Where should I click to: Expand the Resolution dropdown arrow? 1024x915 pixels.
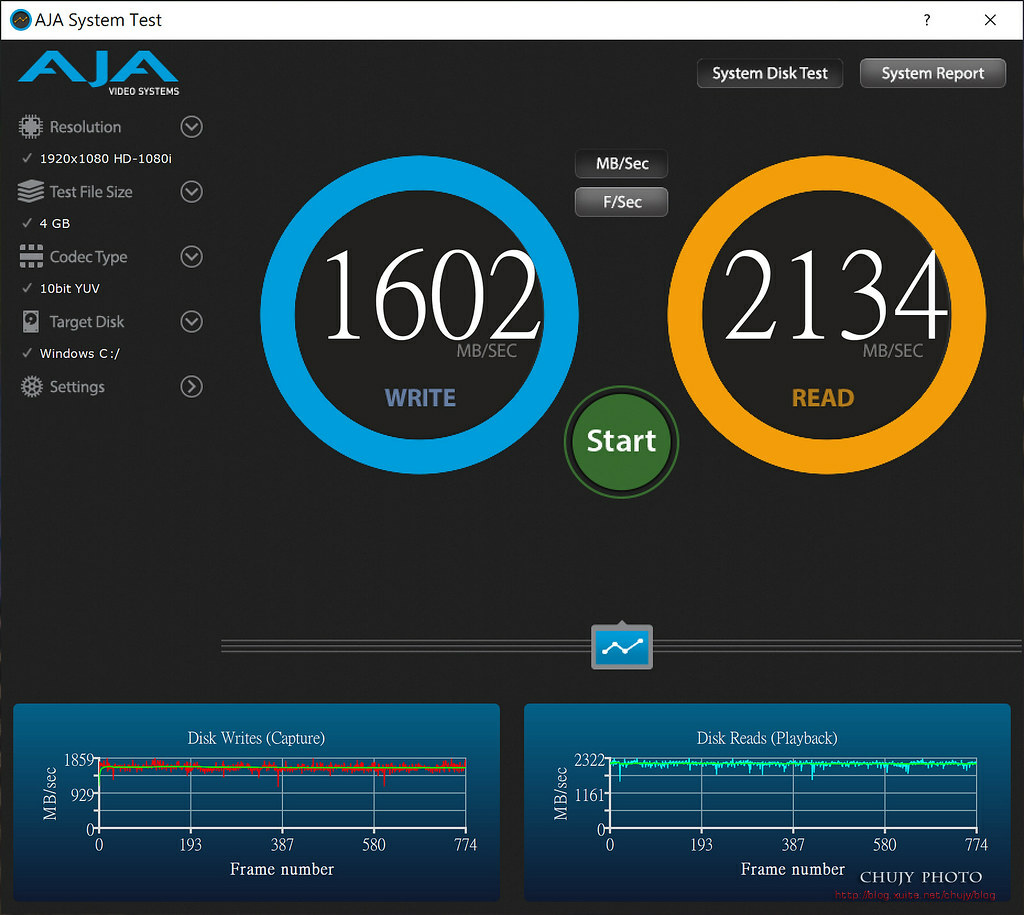point(191,127)
